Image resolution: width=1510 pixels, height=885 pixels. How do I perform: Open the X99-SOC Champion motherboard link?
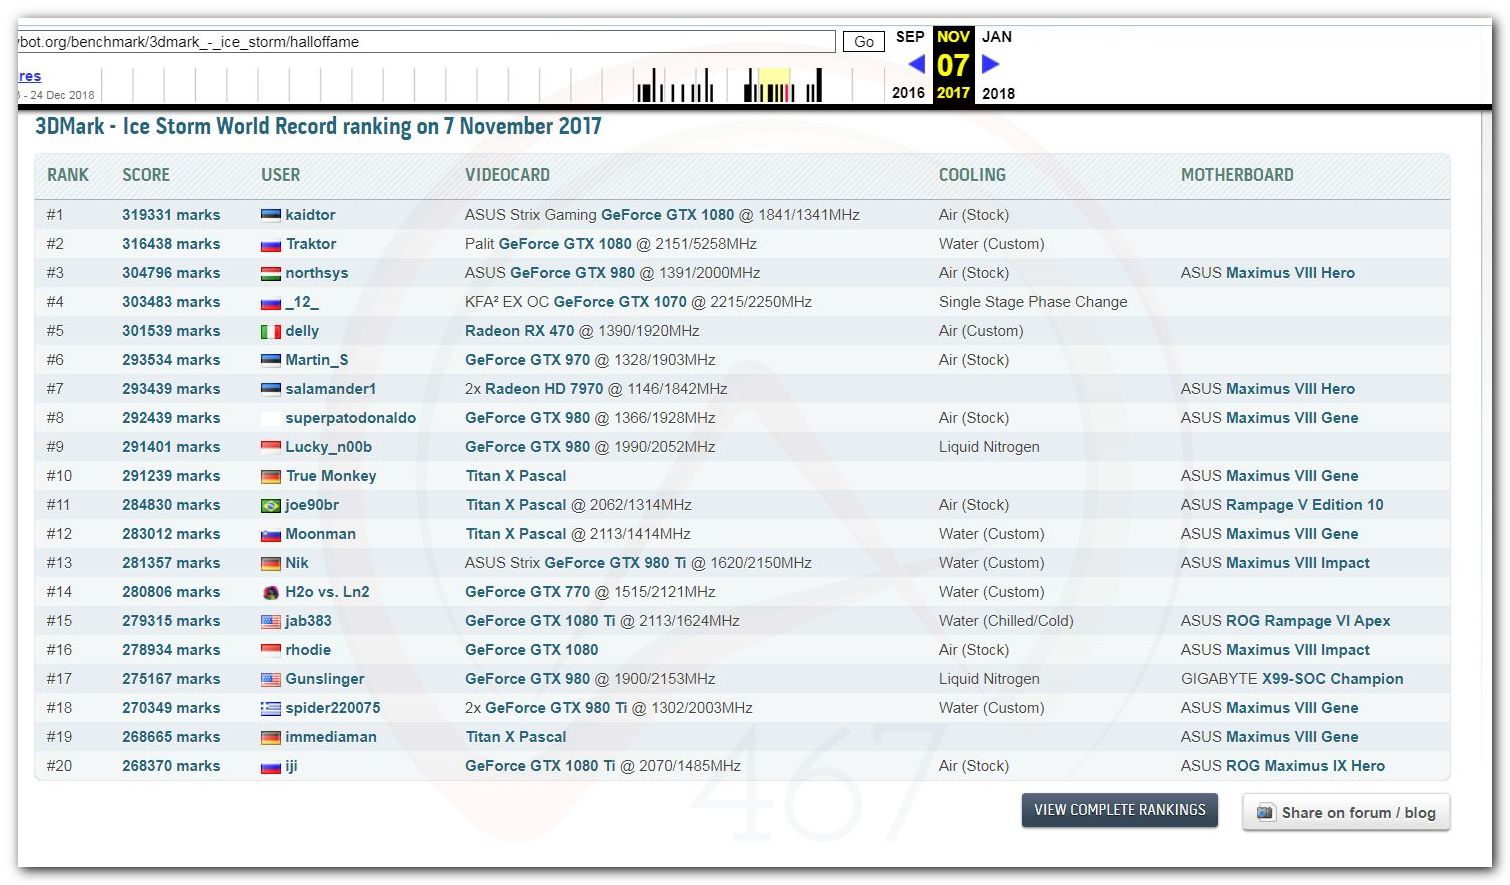pyautogui.click(x=1332, y=679)
